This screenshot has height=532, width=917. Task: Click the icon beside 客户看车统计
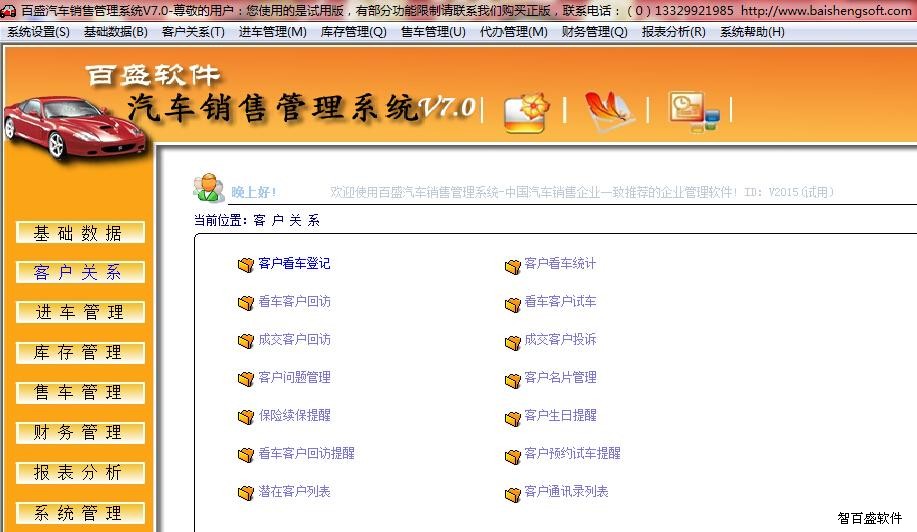512,265
